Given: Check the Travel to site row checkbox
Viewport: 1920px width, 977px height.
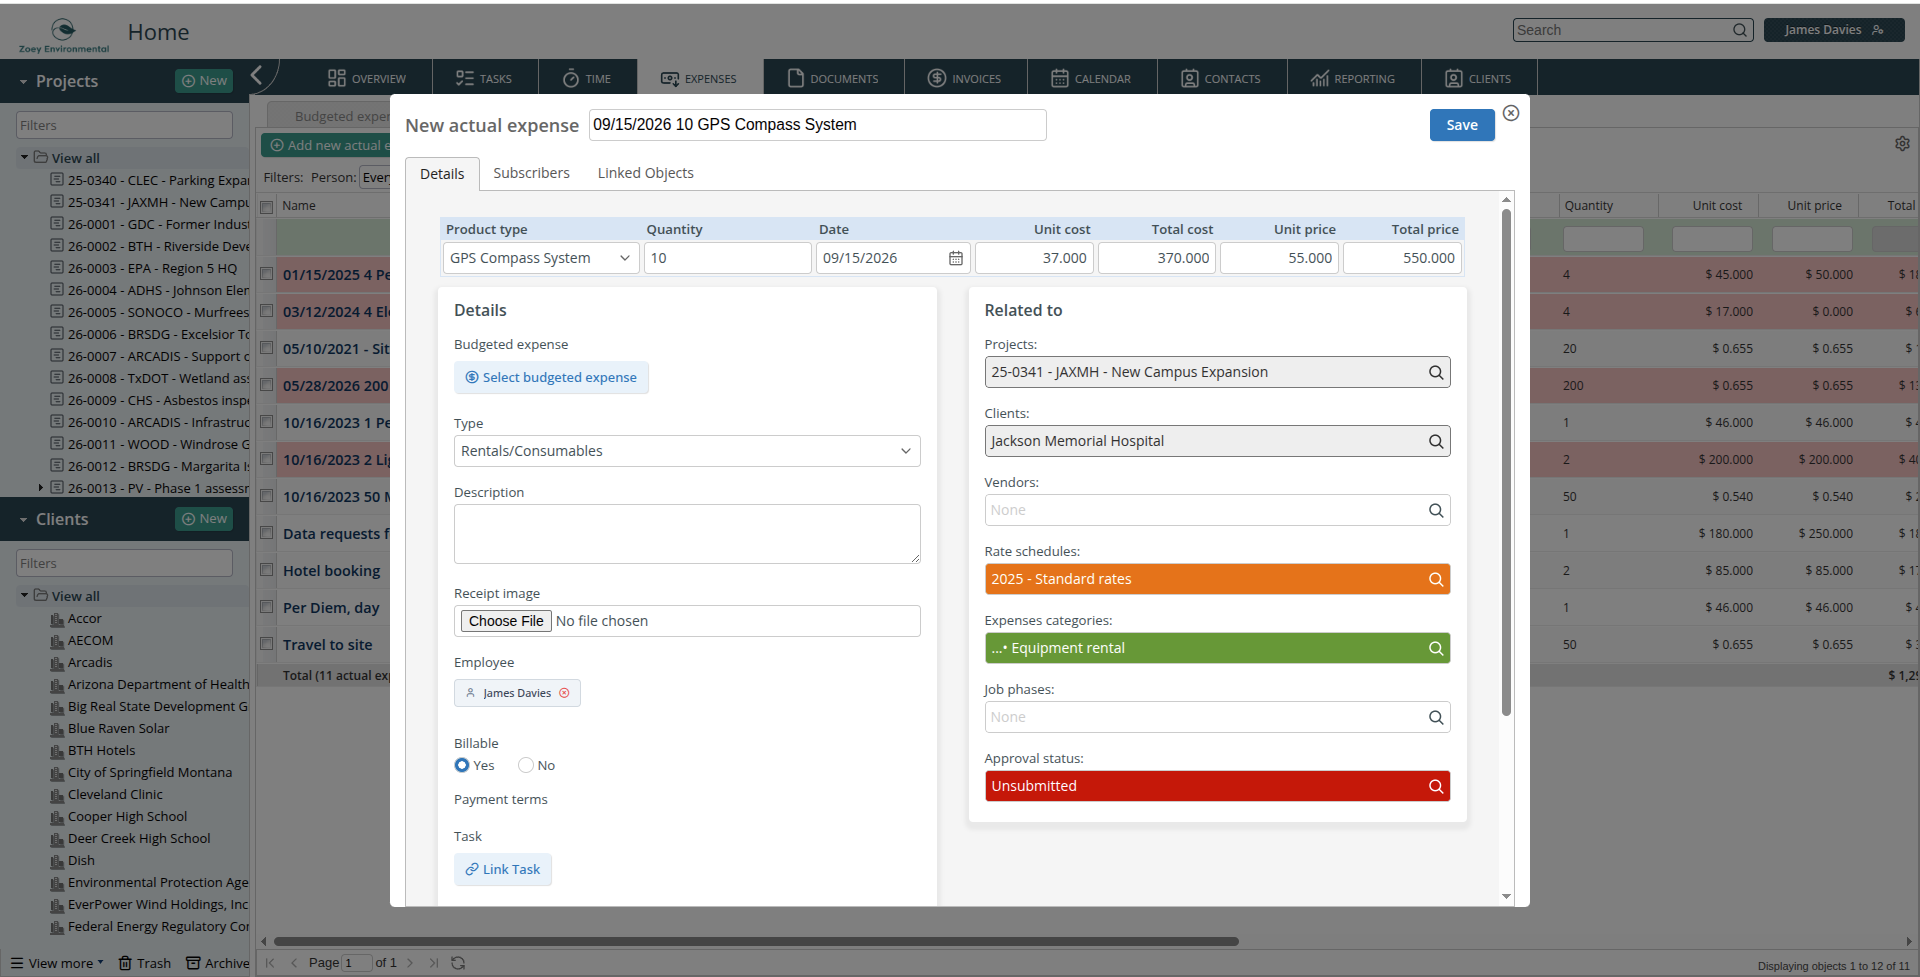Looking at the screenshot, I should click(x=267, y=644).
